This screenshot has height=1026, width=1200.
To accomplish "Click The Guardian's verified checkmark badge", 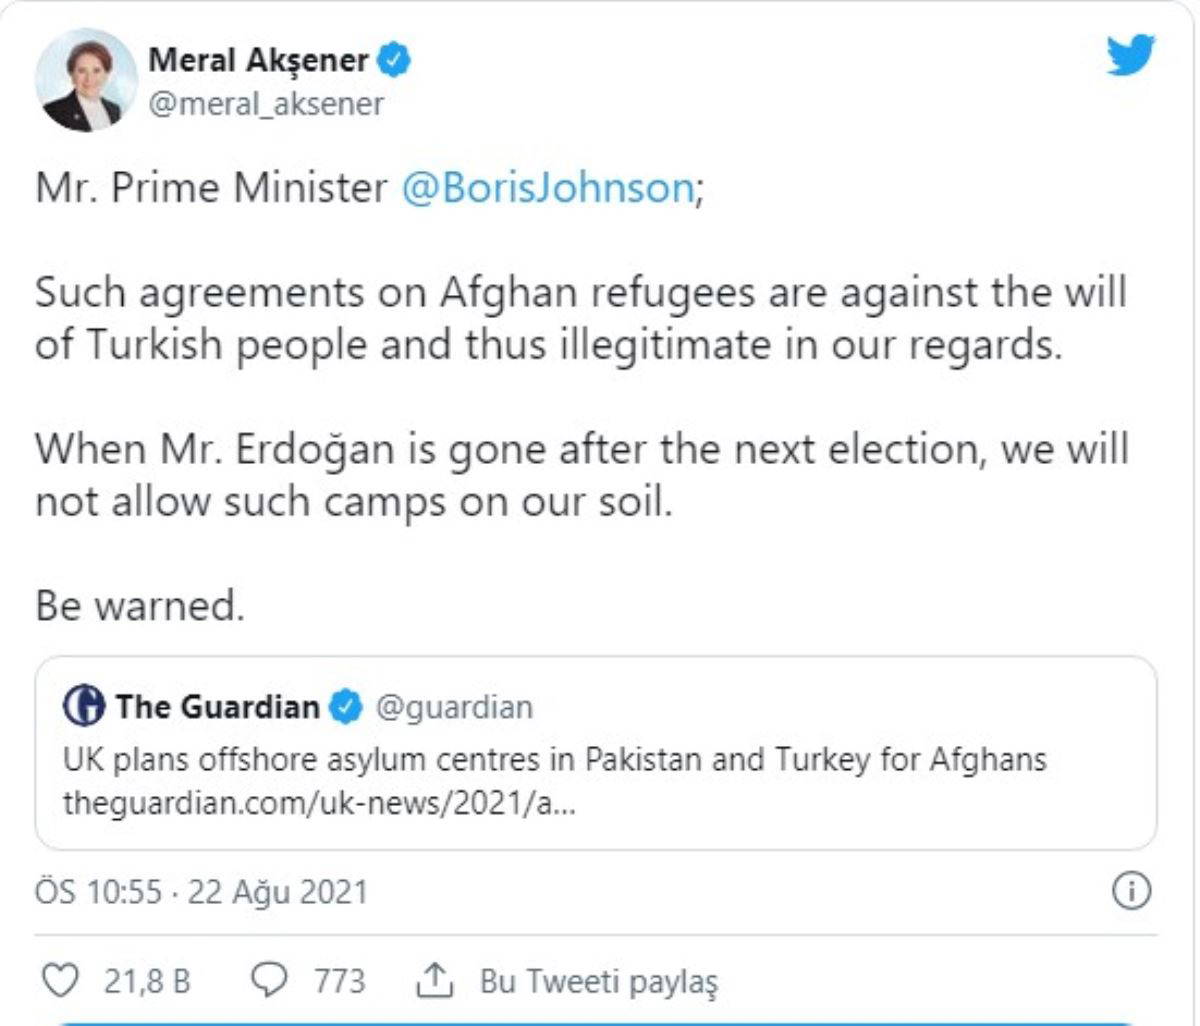I will click(346, 707).
